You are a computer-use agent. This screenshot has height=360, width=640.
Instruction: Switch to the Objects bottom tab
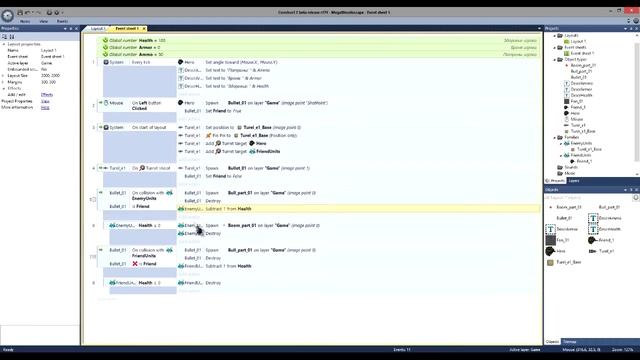[x=552, y=342]
